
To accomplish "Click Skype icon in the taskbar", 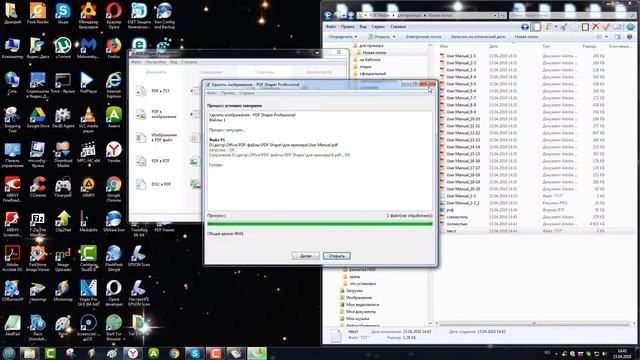I will click(x=195, y=353).
